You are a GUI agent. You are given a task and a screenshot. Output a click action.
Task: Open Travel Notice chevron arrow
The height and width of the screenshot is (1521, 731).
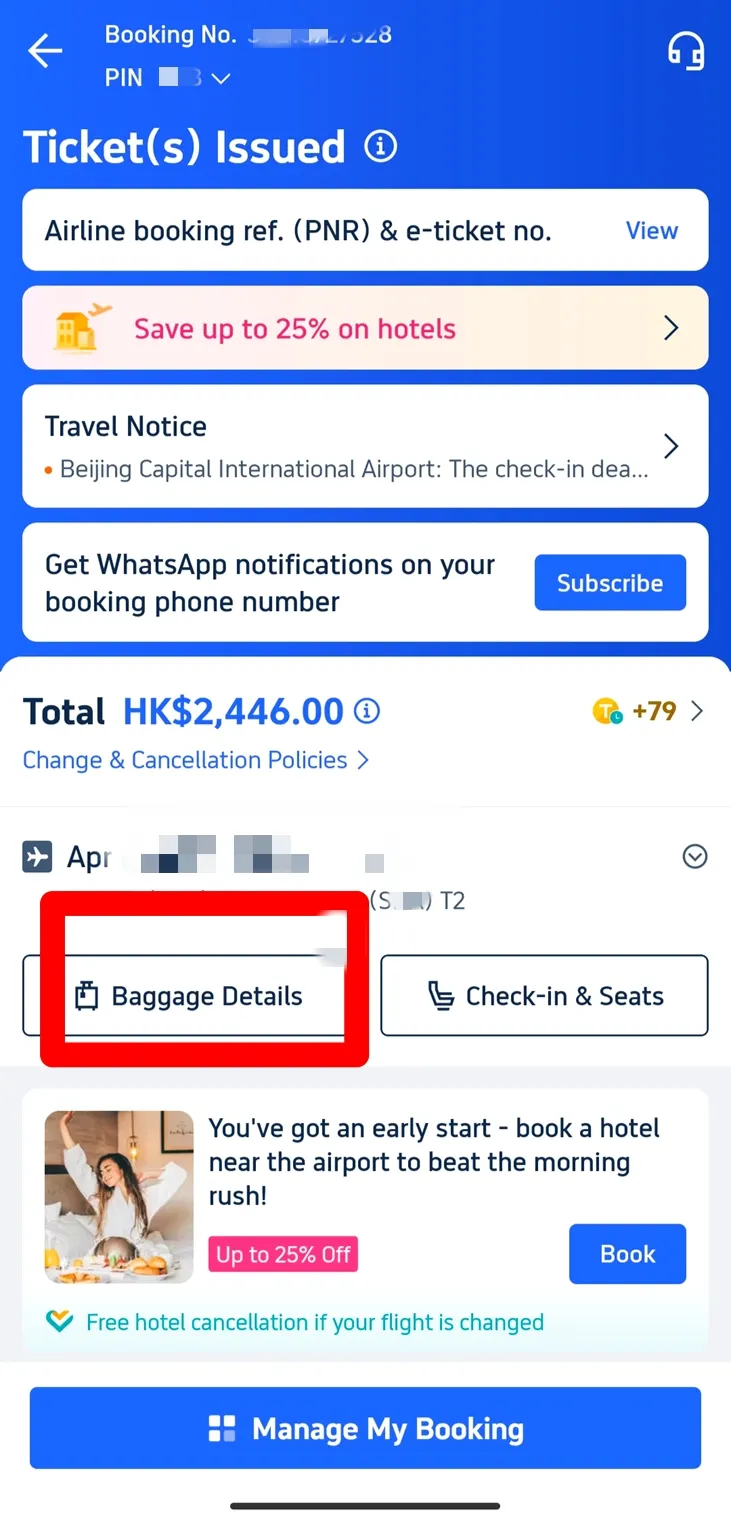pyautogui.click(x=671, y=446)
